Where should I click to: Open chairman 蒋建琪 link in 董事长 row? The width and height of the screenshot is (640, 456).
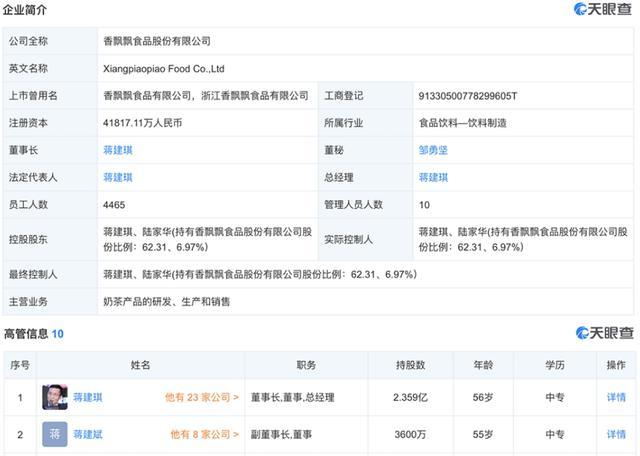point(118,150)
